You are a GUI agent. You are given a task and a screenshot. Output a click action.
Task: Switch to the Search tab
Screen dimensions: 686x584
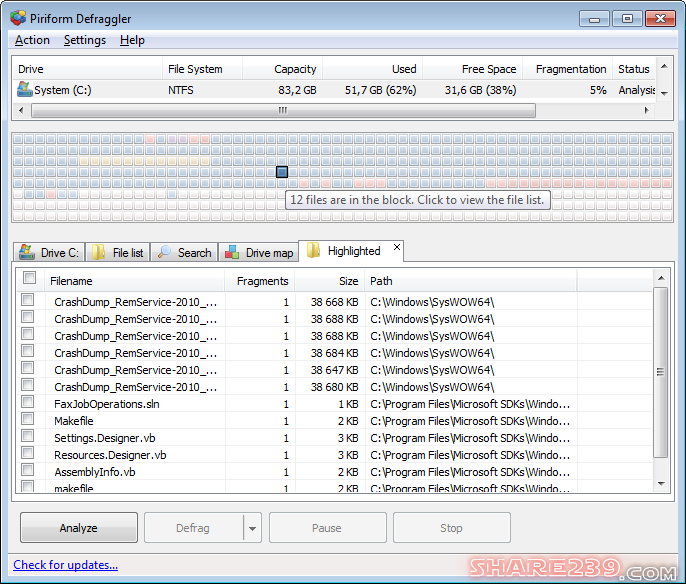184,252
